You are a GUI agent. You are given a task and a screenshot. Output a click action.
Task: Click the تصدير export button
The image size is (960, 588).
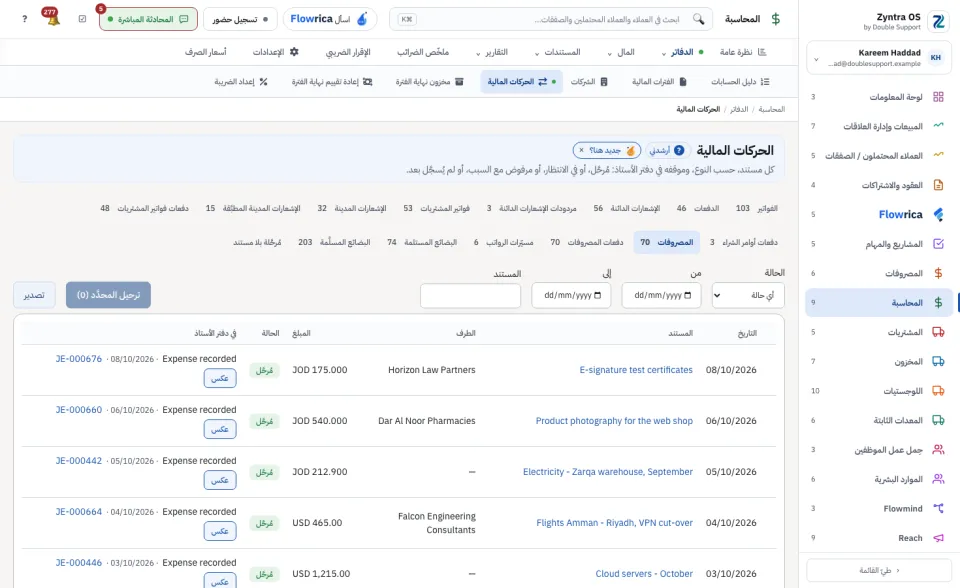pyautogui.click(x=34, y=295)
